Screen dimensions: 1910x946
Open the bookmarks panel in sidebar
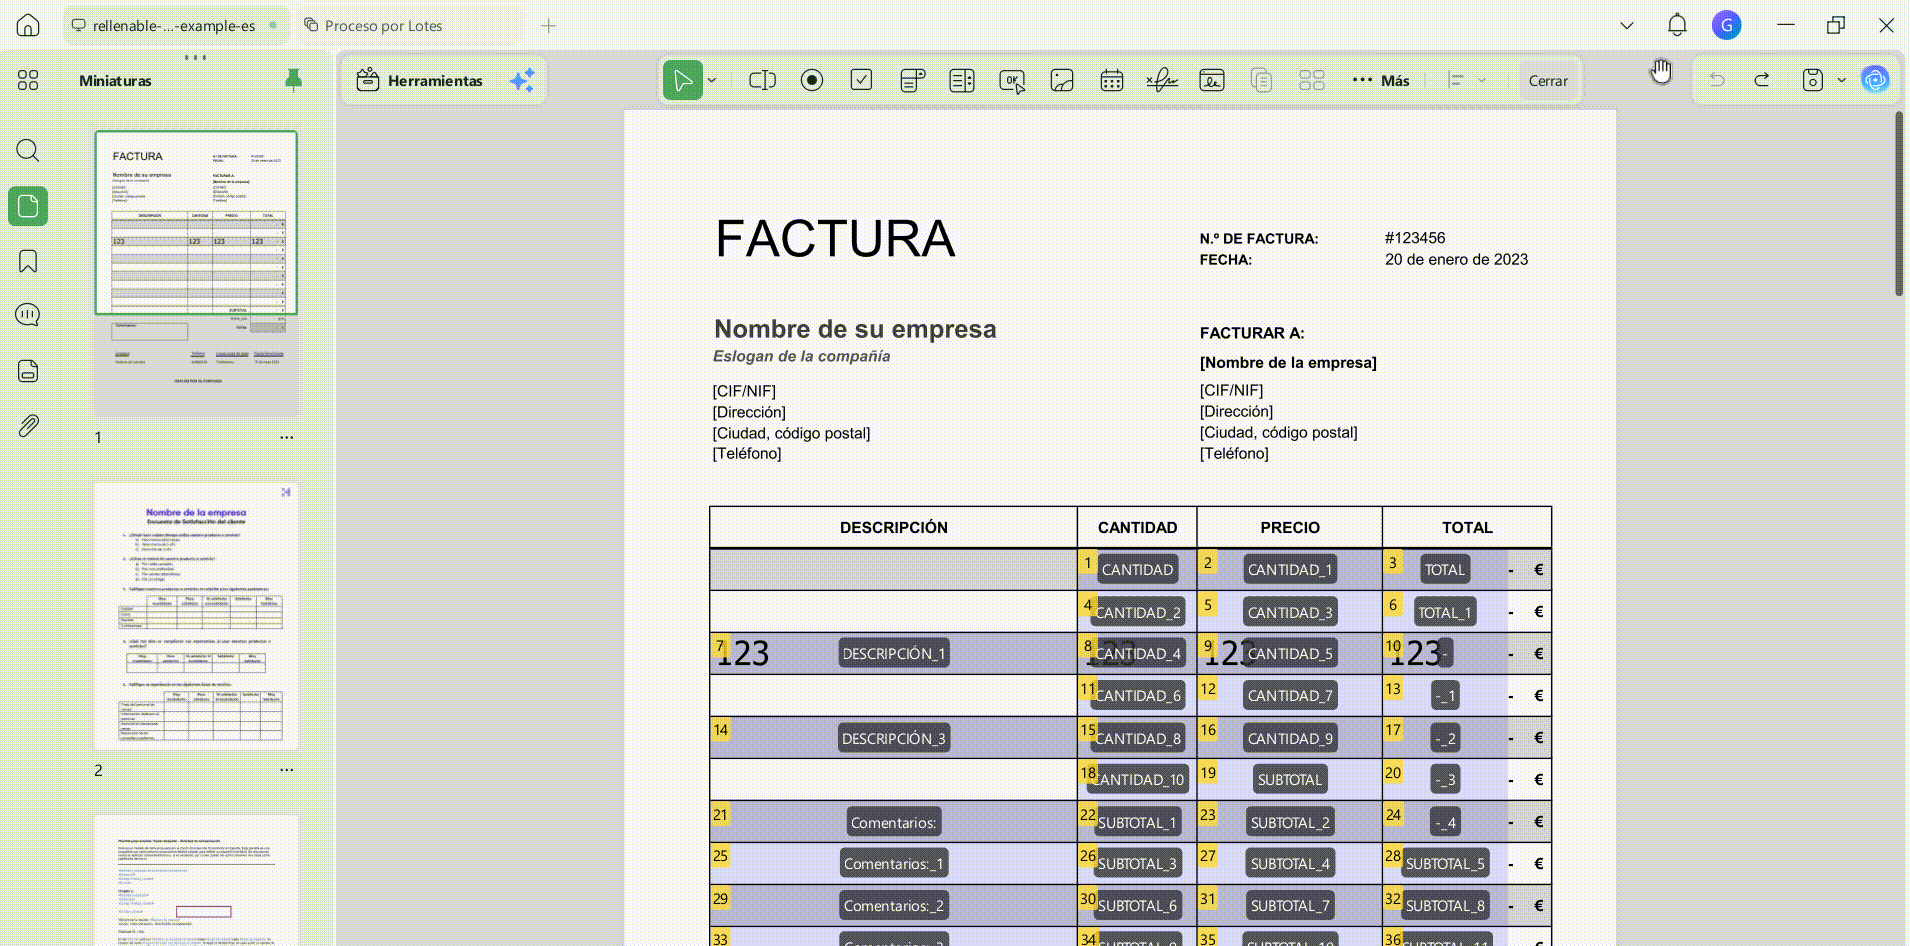coord(28,261)
